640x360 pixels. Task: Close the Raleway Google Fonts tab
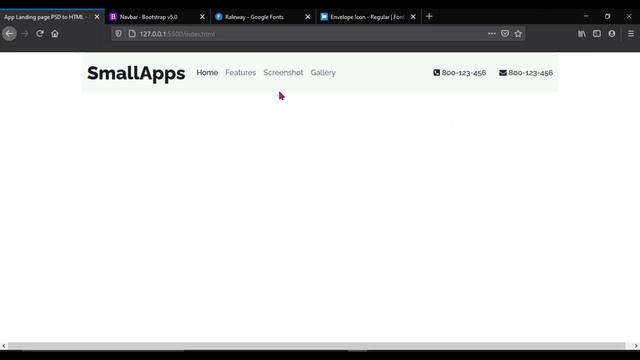308,17
